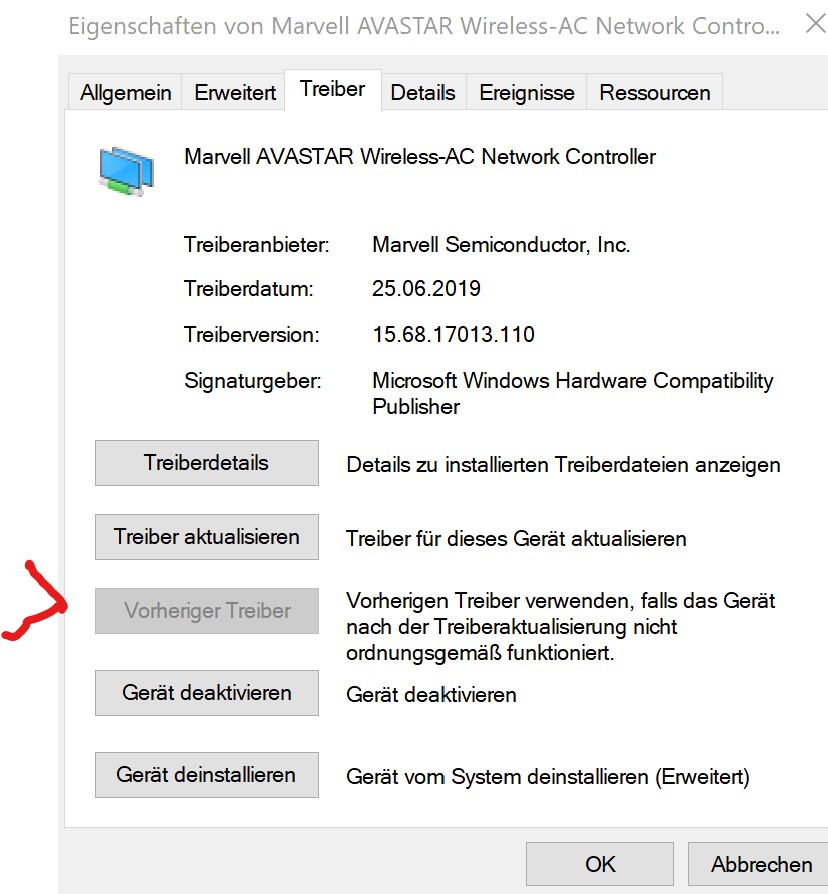Click the greyed Vorheriger Treiber button
The width and height of the screenshot is (828, 894).
click(206, 611)
